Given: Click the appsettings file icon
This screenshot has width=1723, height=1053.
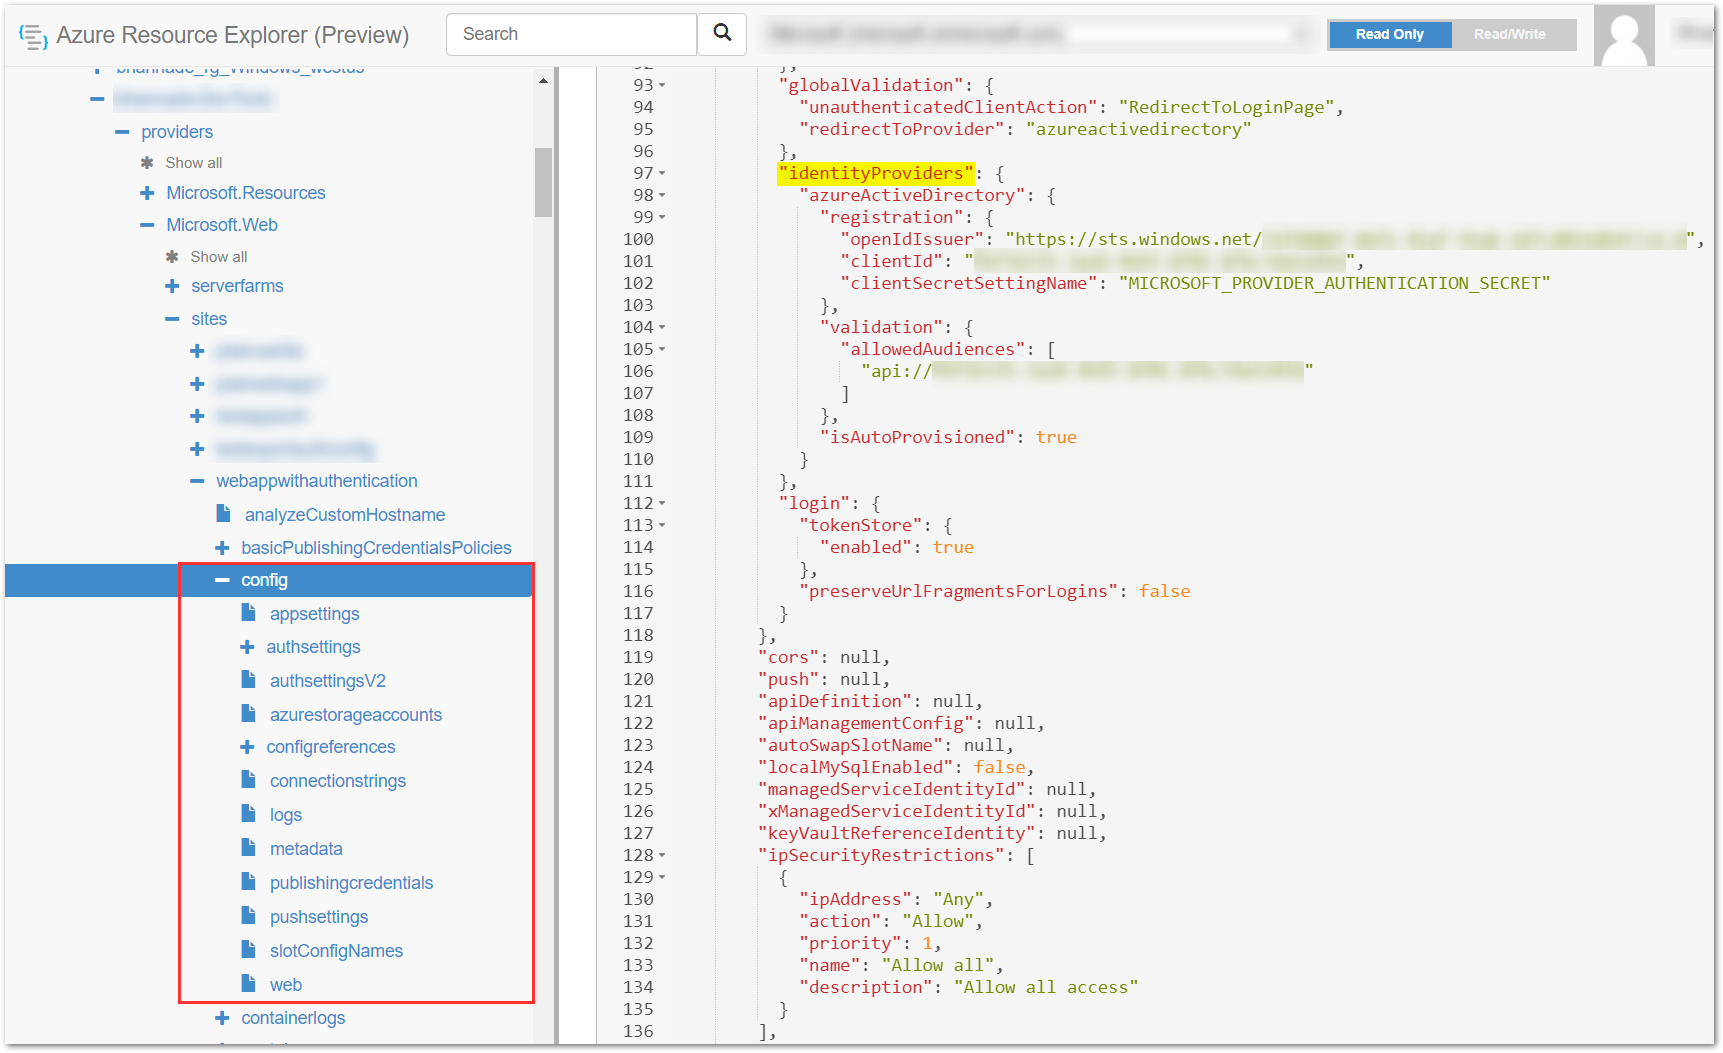Looking at the screenshot, I should [249, 613].
